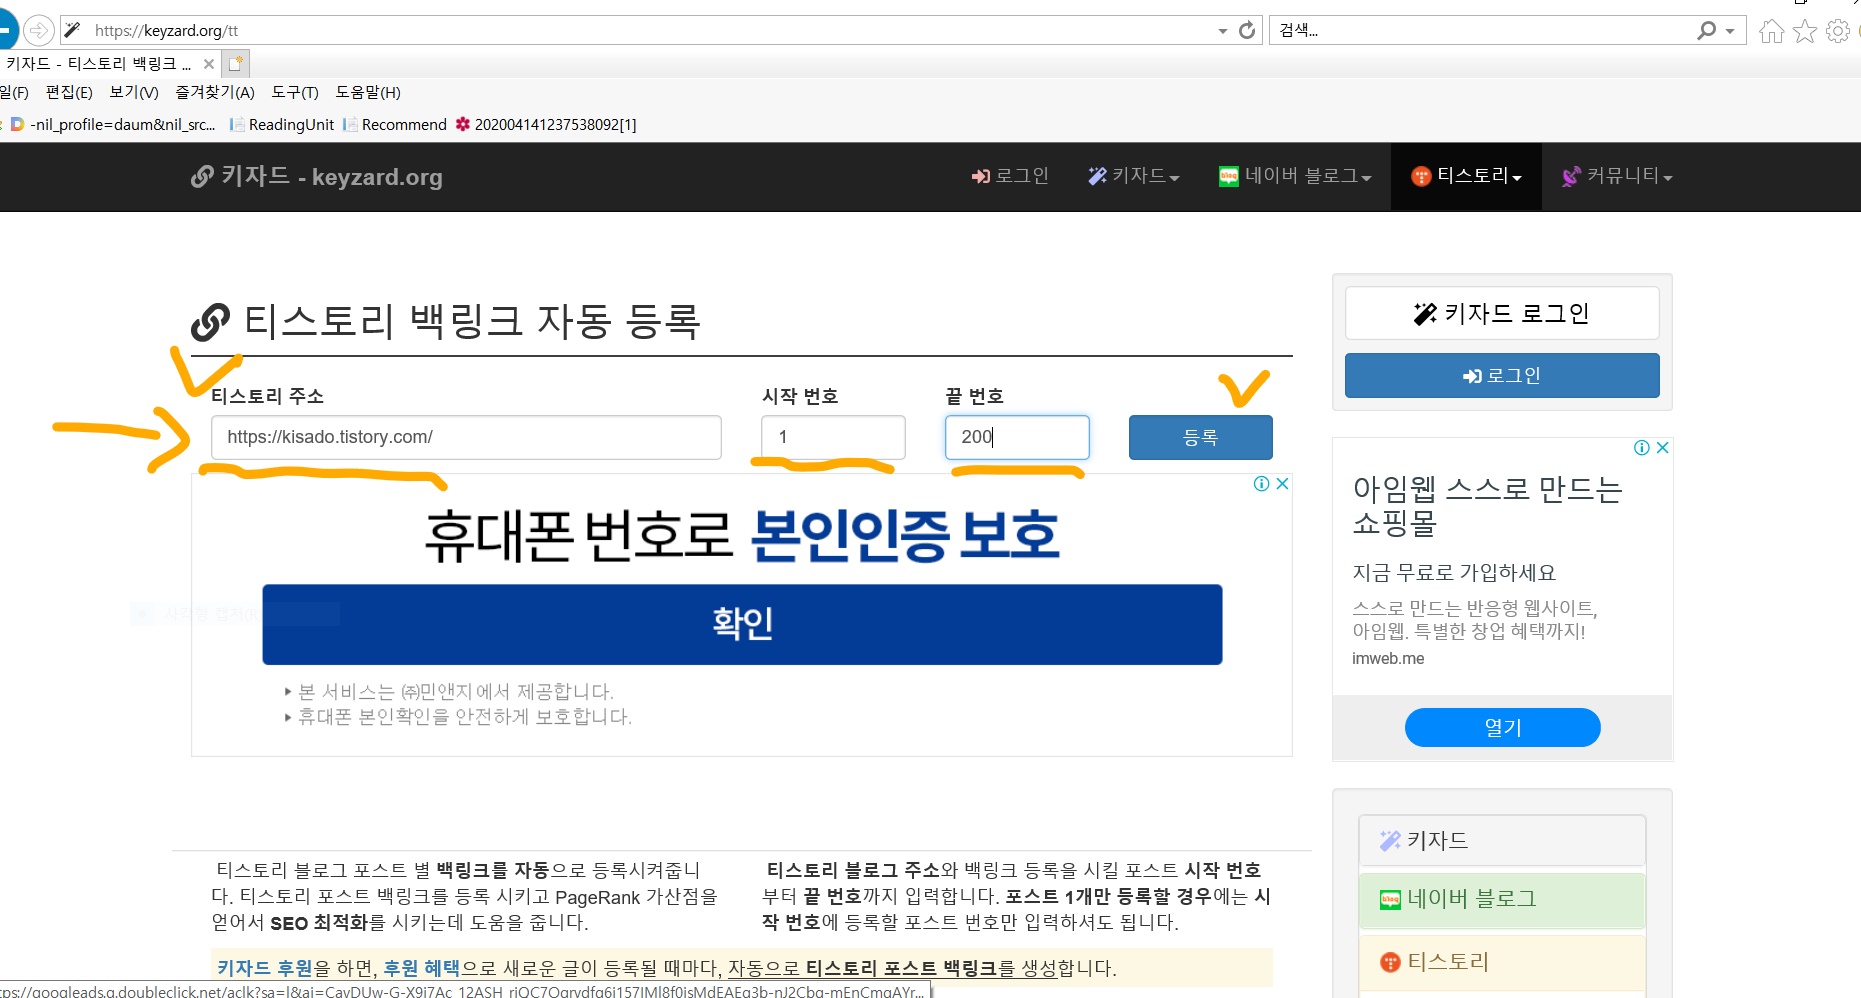Click 아임웹 스스로 만드는 쇼핑몰 ad title
Viewport: 1861px width, 998px height.
point(1487,505)
